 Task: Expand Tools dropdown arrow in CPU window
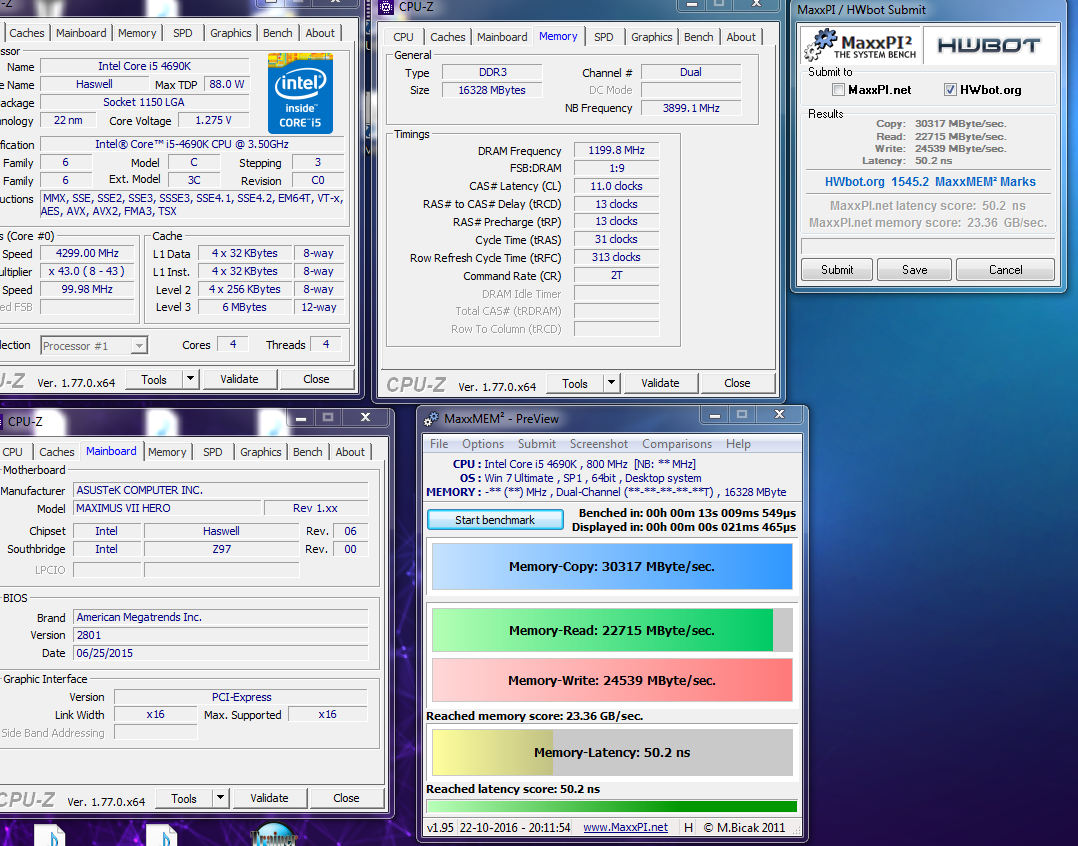click(190, 379)
